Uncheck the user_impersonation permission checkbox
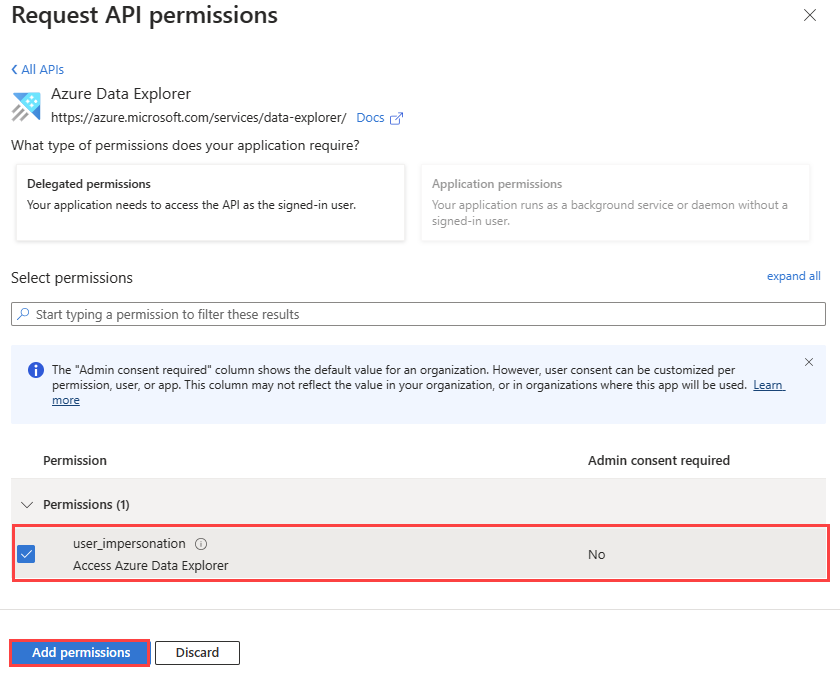 pos(27,554)
